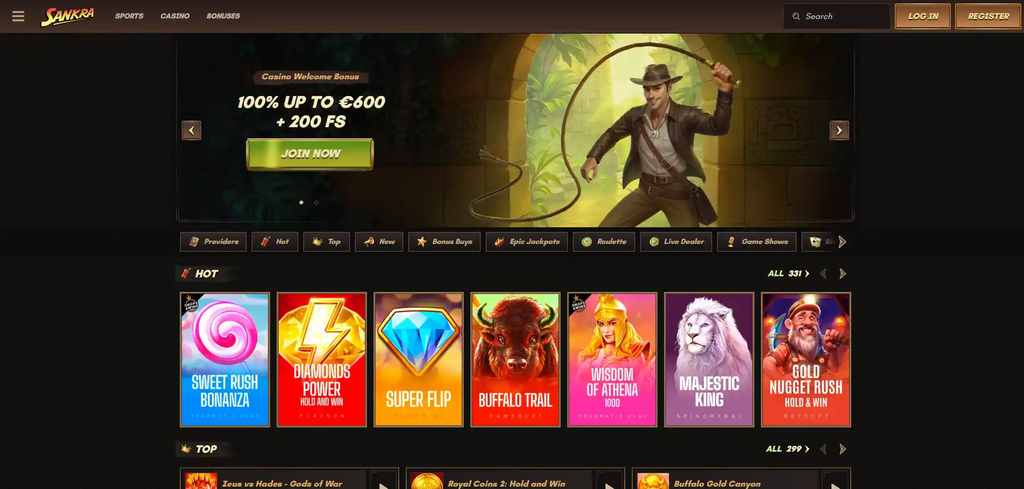Image resolution: width=1024 pixels, height=489 pixels.
Task: Go to previous banner slide arrow
Action: [191, 131]
